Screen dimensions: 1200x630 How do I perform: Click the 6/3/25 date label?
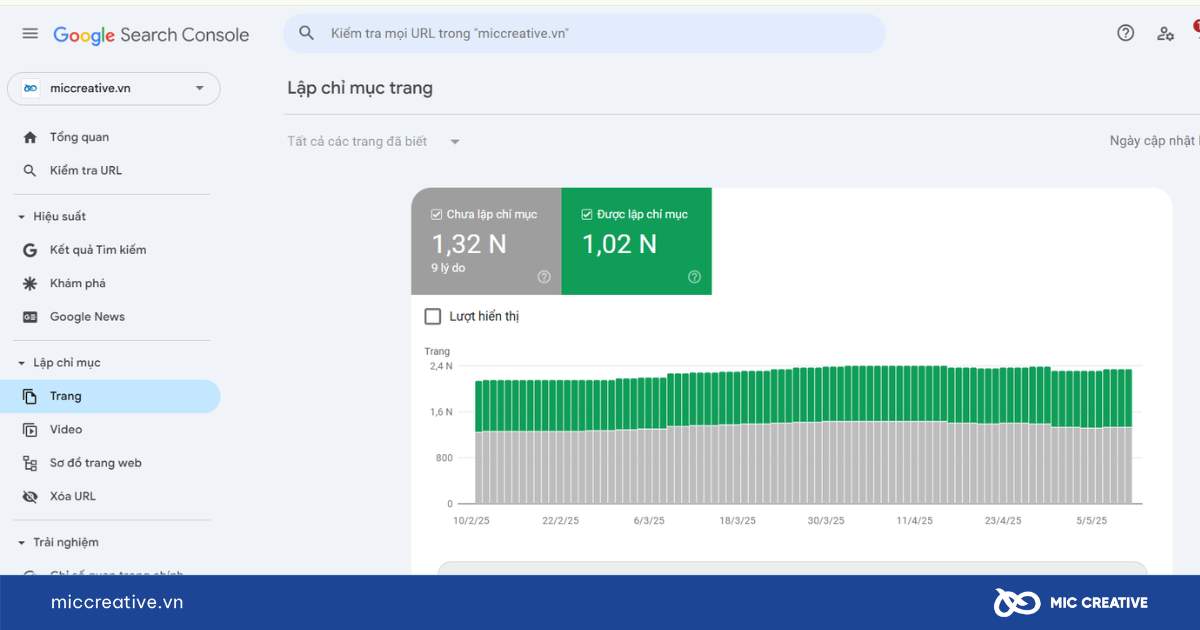(x=649, y=521)
